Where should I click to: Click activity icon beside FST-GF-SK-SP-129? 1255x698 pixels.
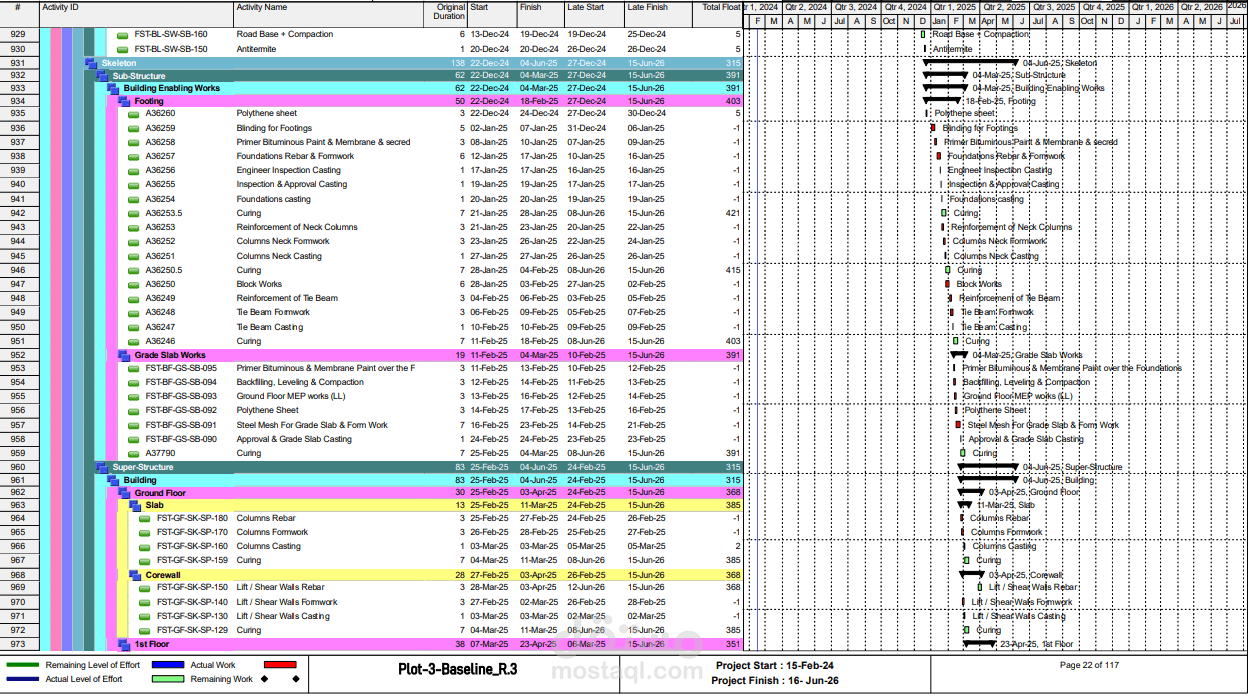[x=145, y=630]
